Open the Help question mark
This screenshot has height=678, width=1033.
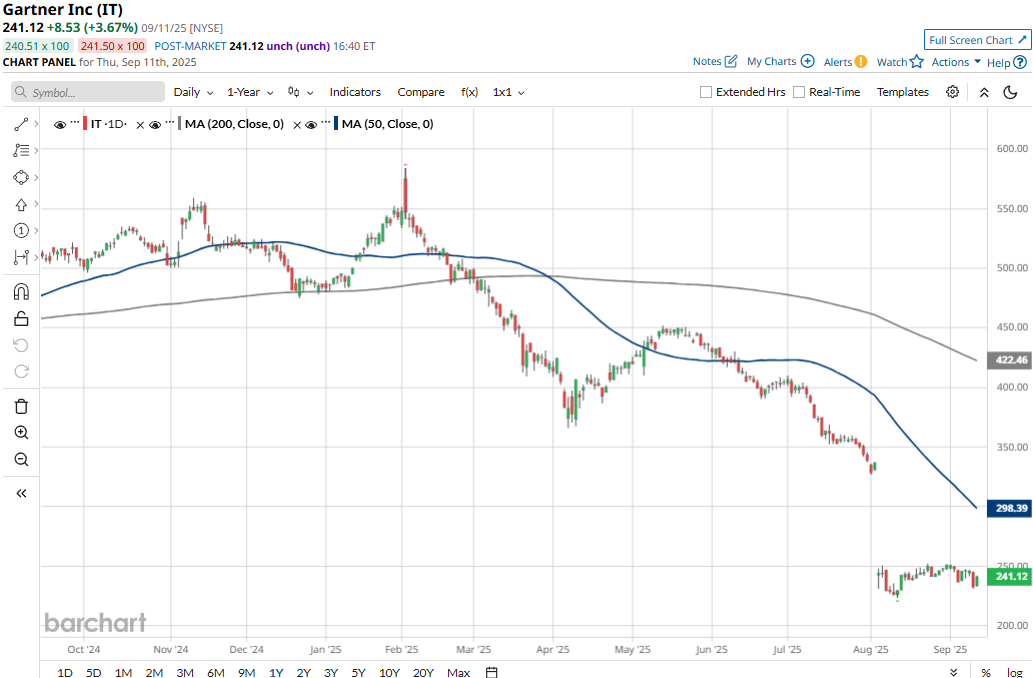(x=1020, y=62)
